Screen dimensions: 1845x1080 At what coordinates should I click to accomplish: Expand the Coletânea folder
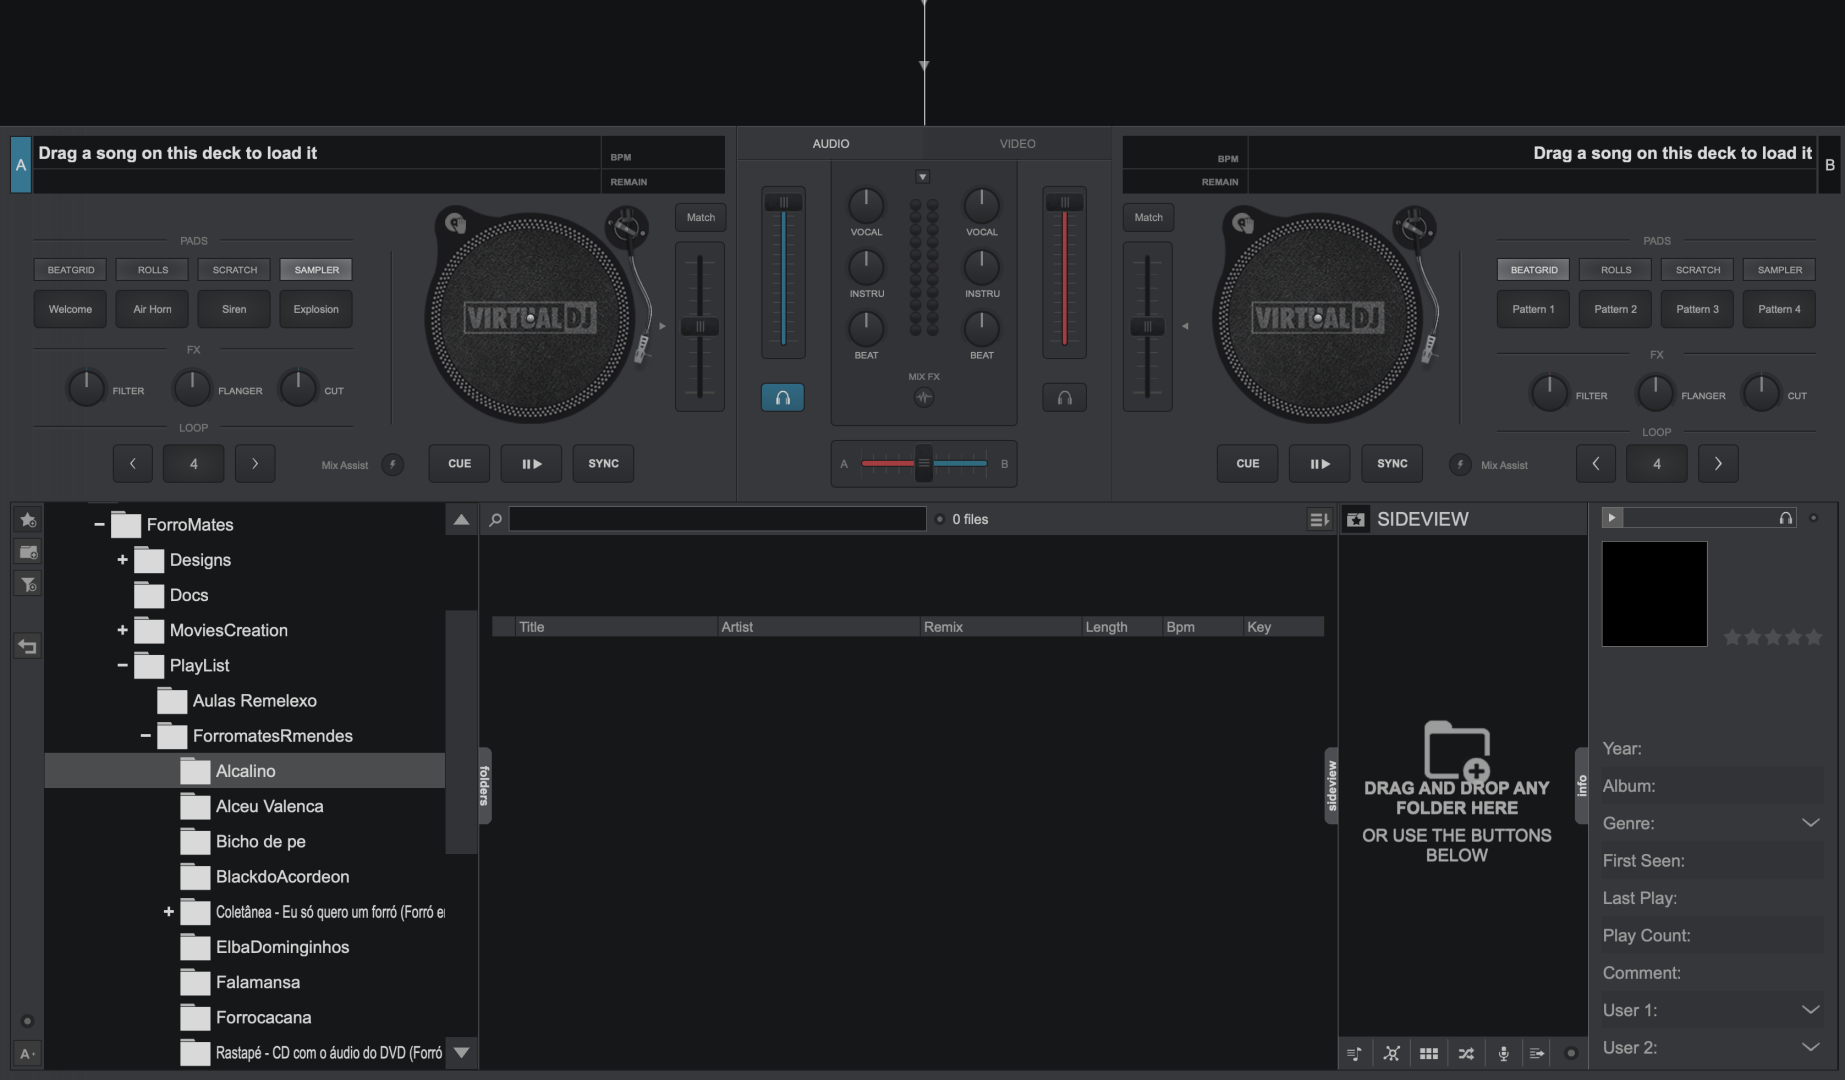[x=168, y=912]
